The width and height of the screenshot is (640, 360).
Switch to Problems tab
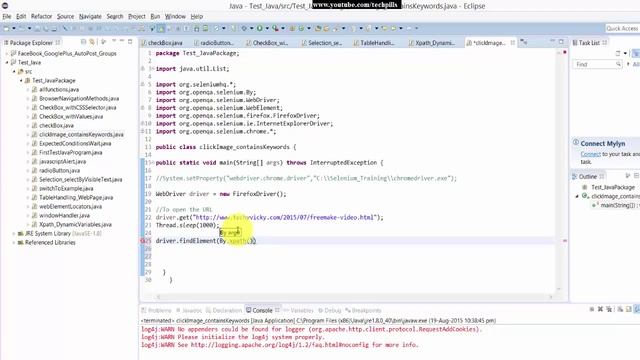tap(156, 310)
